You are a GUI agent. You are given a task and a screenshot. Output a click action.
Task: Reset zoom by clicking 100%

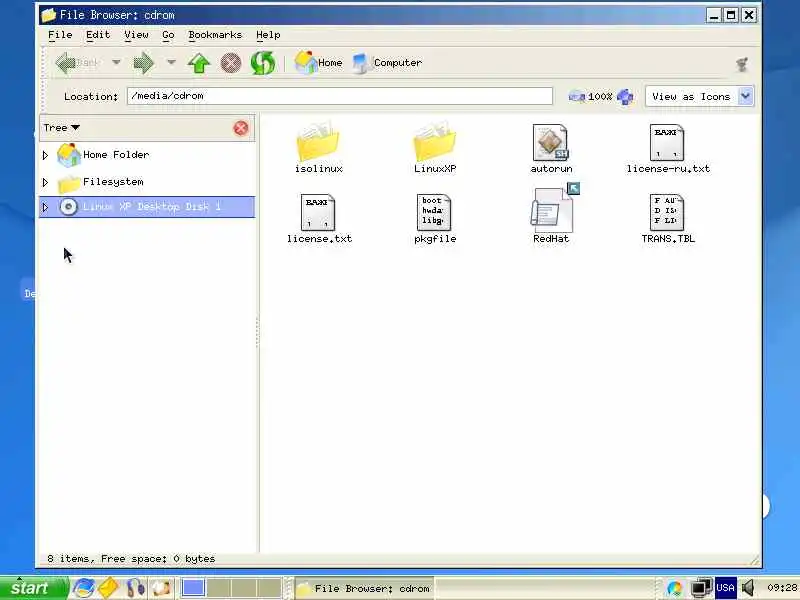(600, 96)
